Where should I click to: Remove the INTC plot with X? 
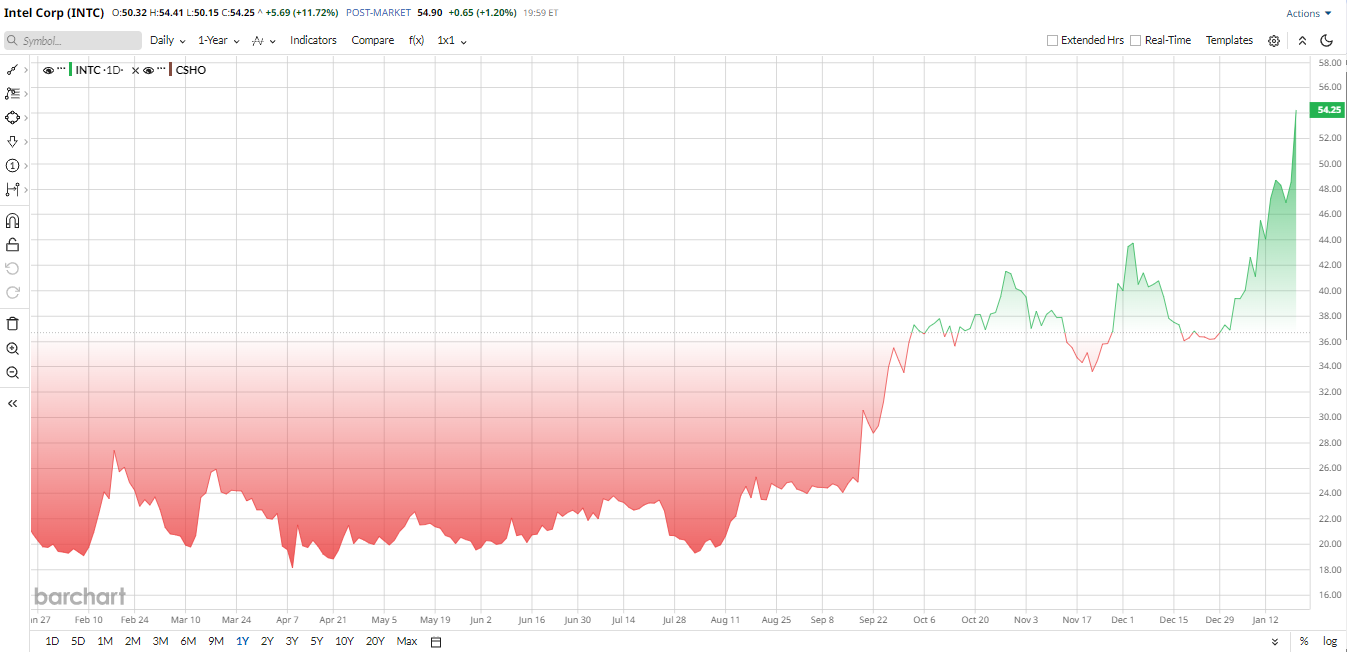pyautogui.click(x=136, y=70)
